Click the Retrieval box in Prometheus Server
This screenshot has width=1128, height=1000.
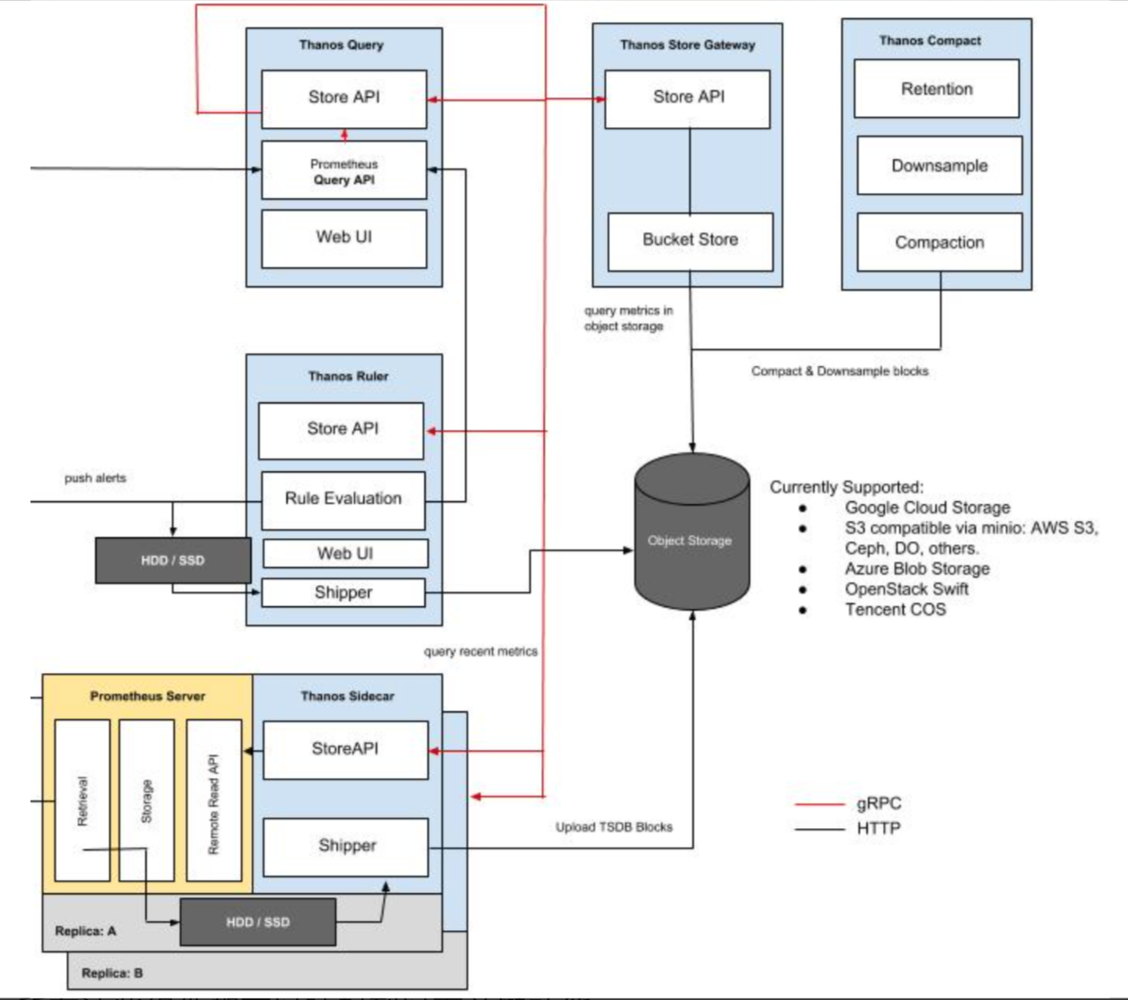82,800
